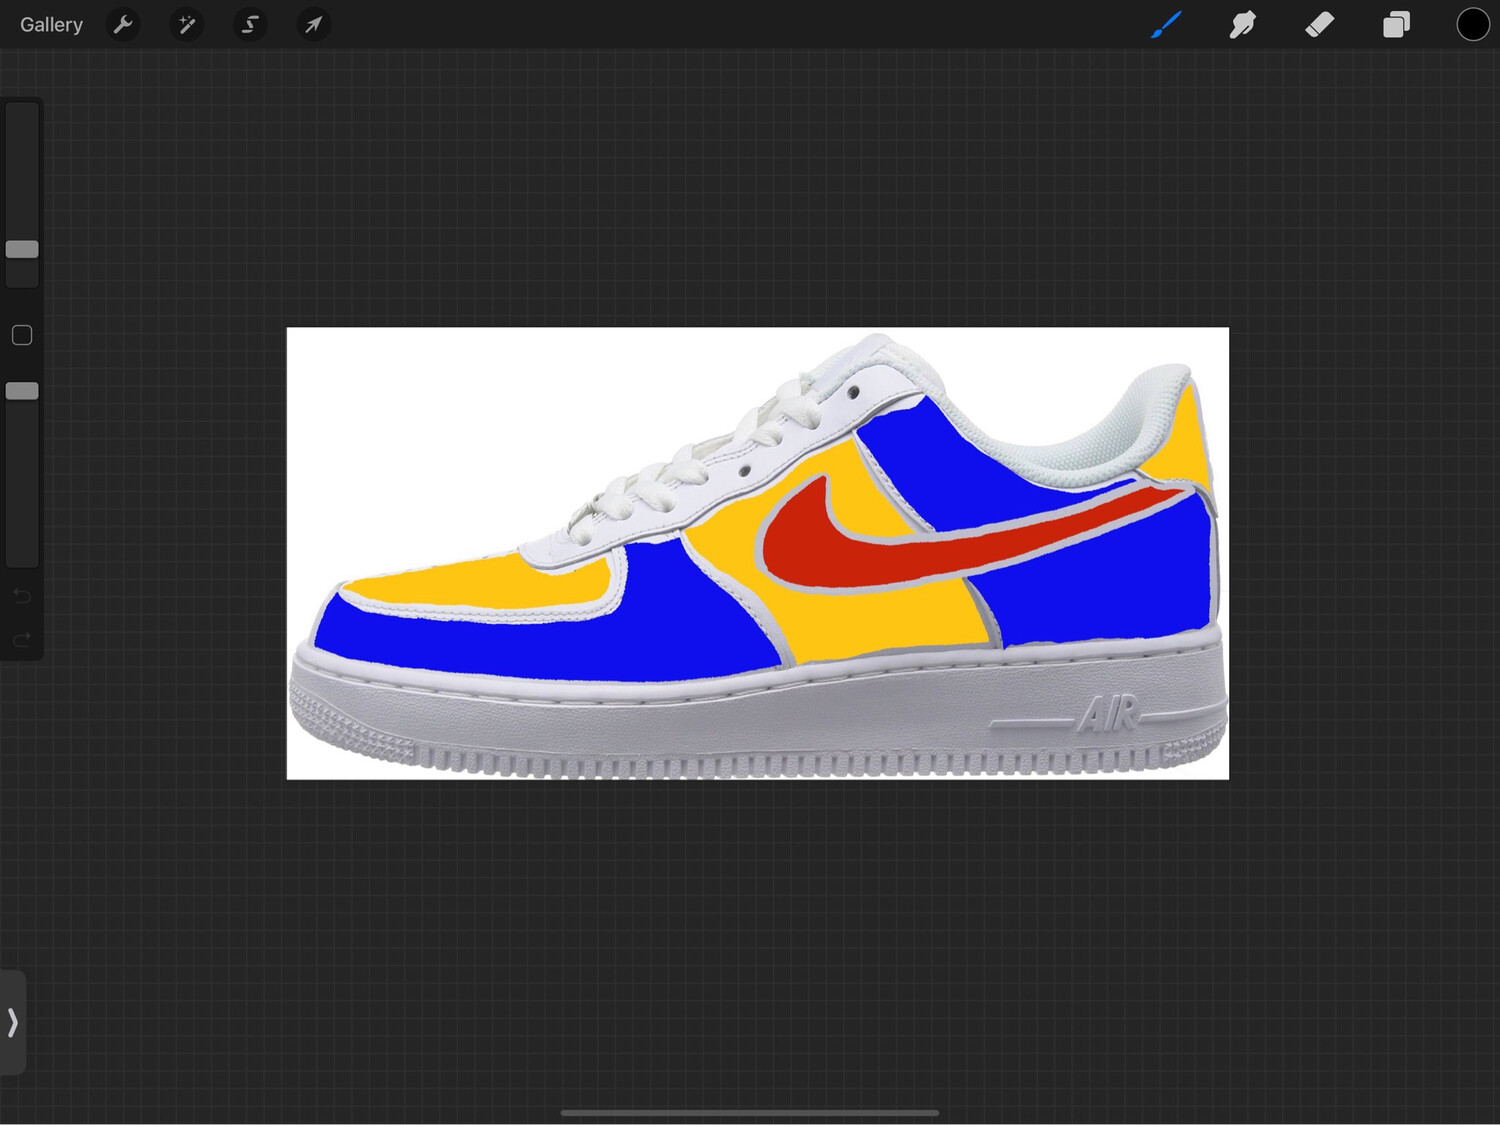The height and width of the screenshot is (1125, 1500).
Task: Select the Brush tool
Action: [1166, 24]
